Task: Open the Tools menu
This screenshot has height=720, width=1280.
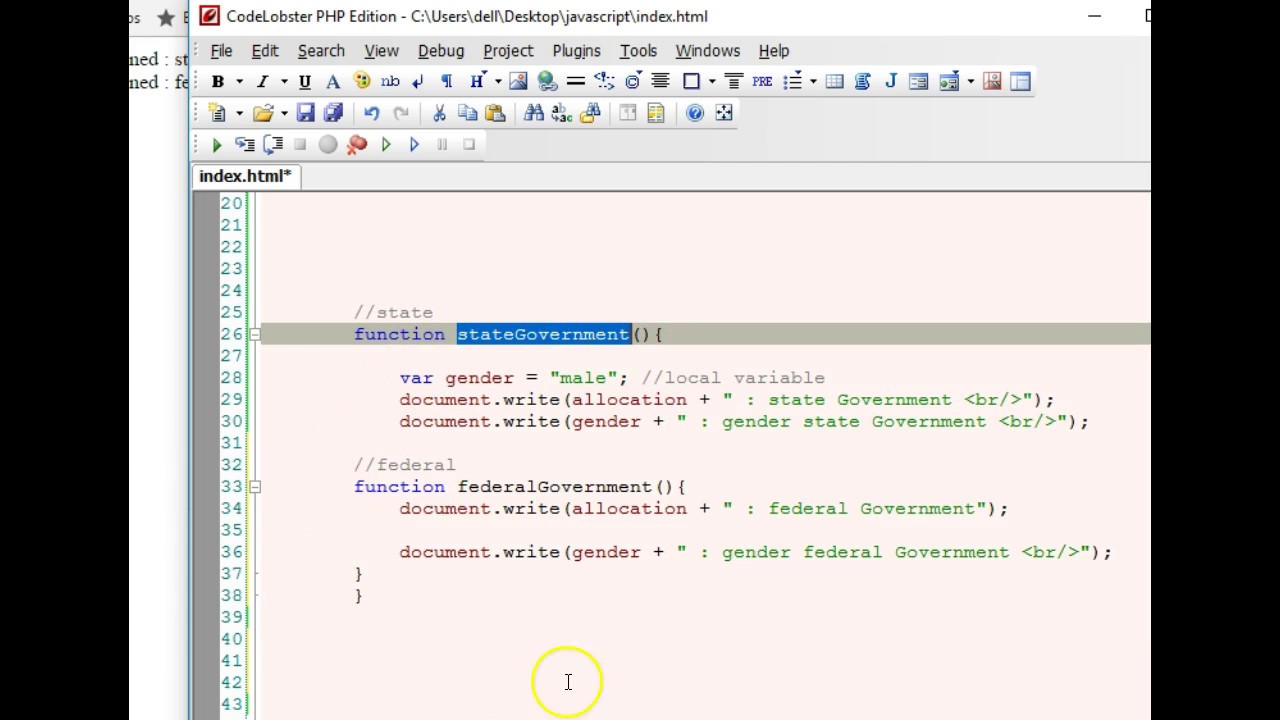Action: point(638,51)
